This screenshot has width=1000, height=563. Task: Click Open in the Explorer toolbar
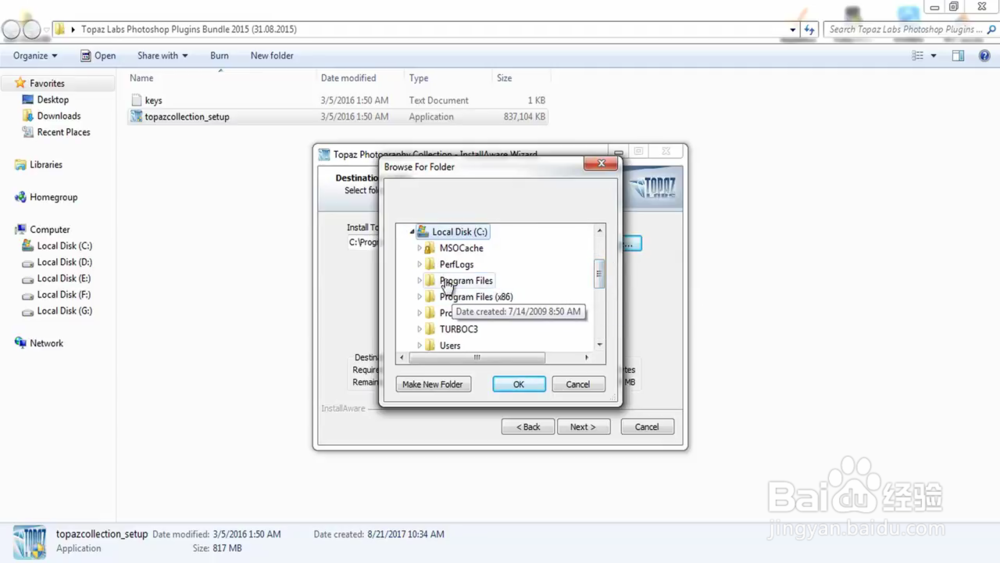click(98, 55)
